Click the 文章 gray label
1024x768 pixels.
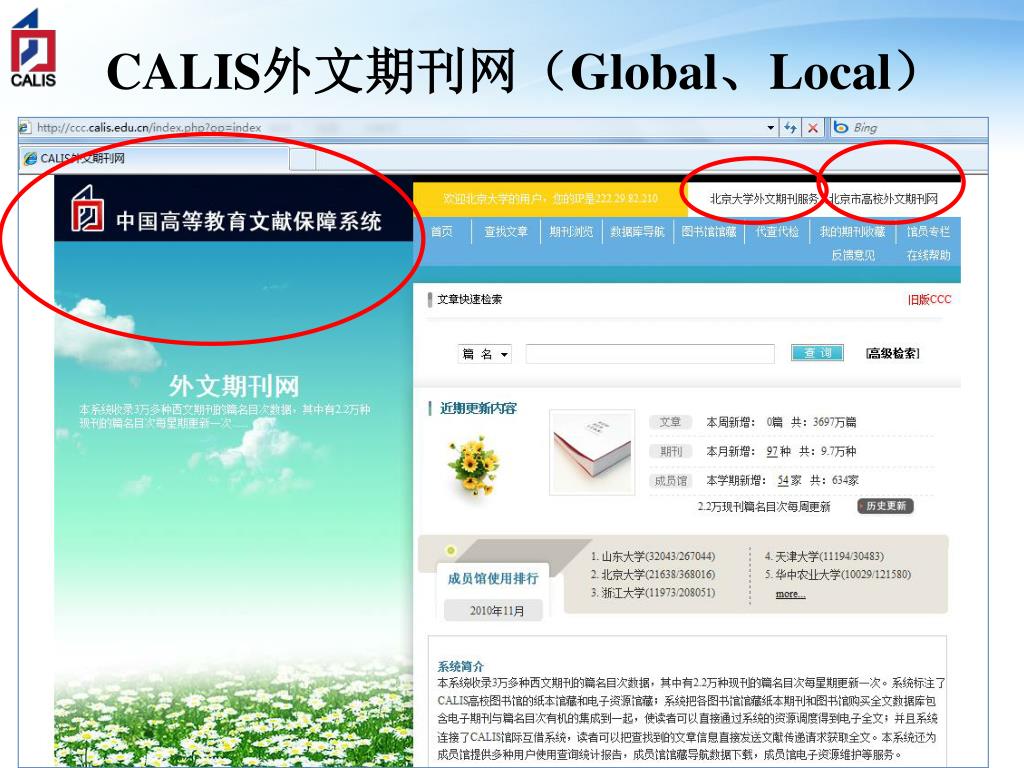point(670,422)
